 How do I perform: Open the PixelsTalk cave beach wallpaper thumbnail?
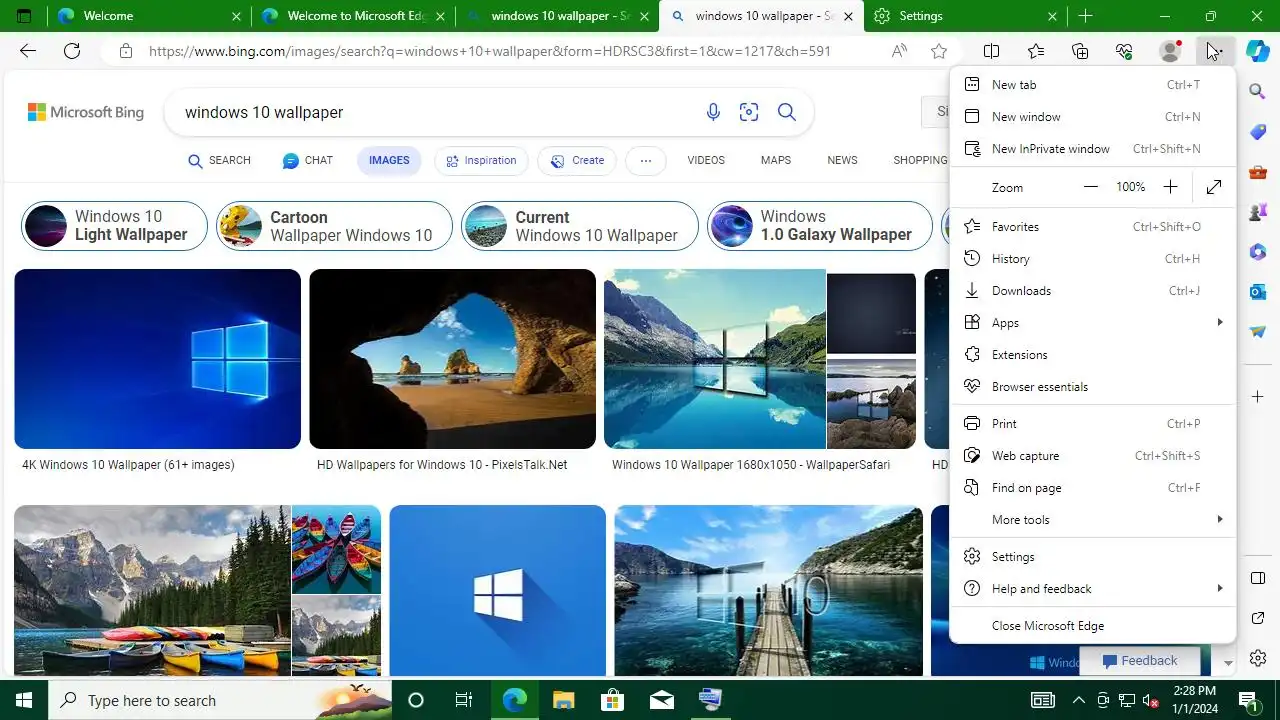452,359
